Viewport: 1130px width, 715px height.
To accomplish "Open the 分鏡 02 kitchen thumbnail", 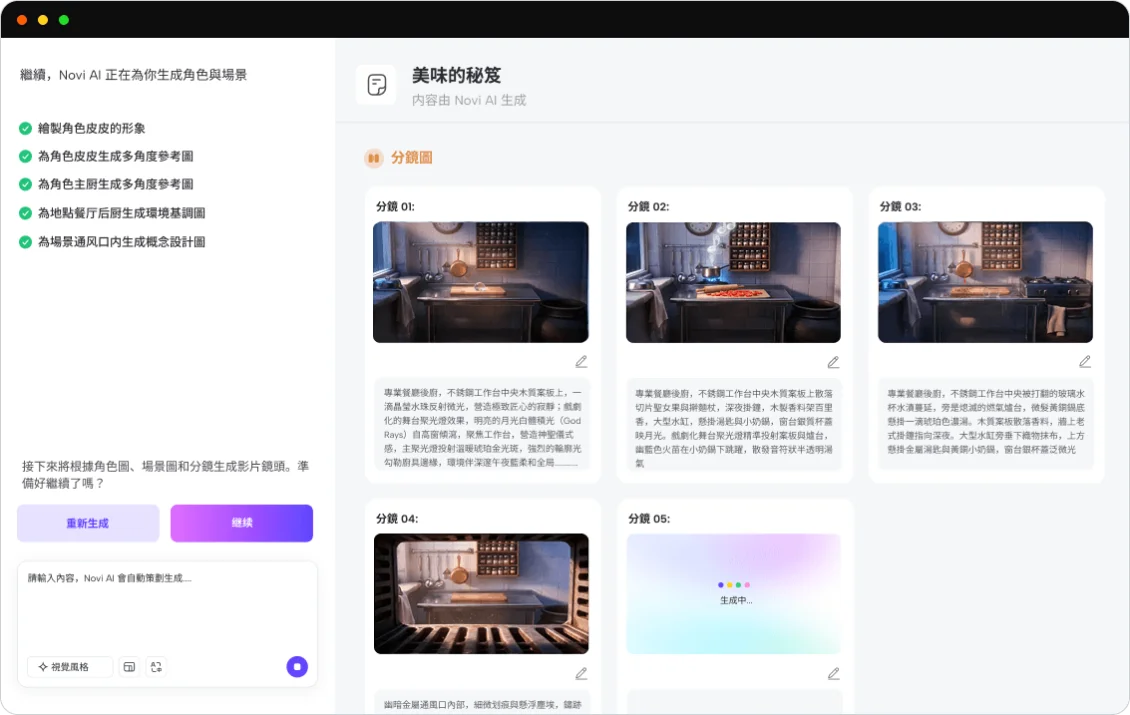I will [733, 282].
